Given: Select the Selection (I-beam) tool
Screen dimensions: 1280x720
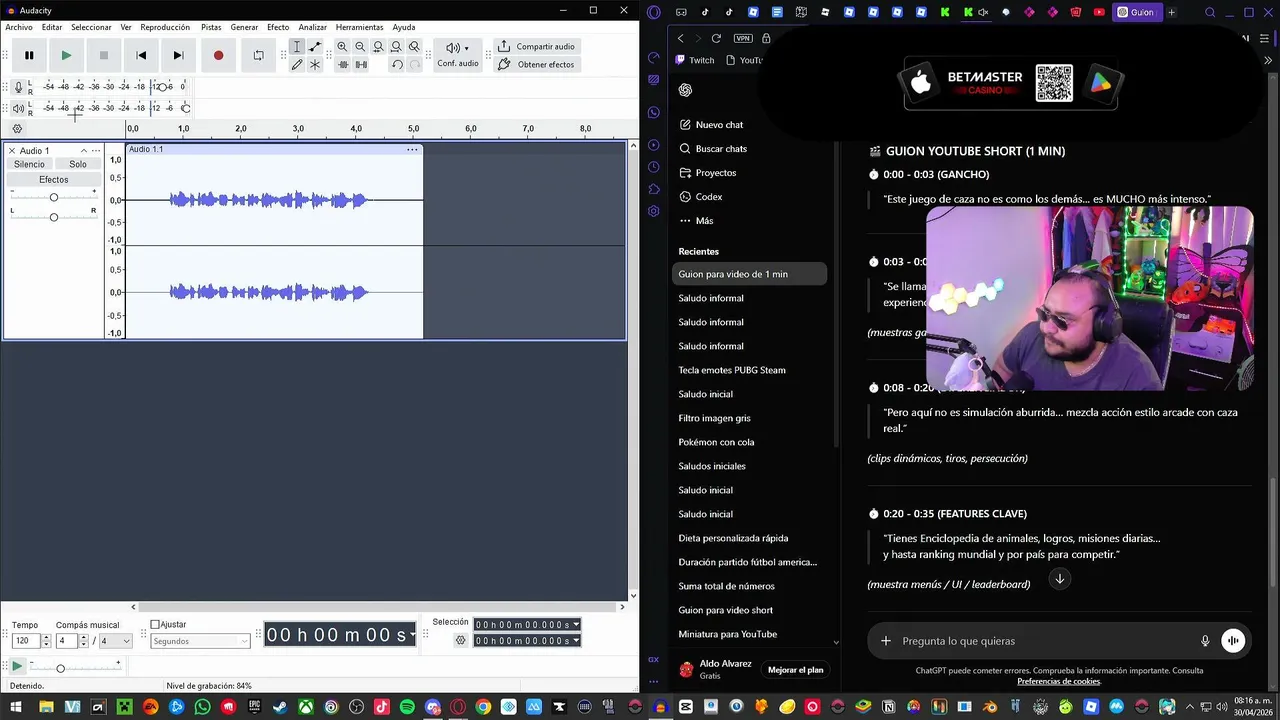Looking at the screenshot, I should [297, 47].
